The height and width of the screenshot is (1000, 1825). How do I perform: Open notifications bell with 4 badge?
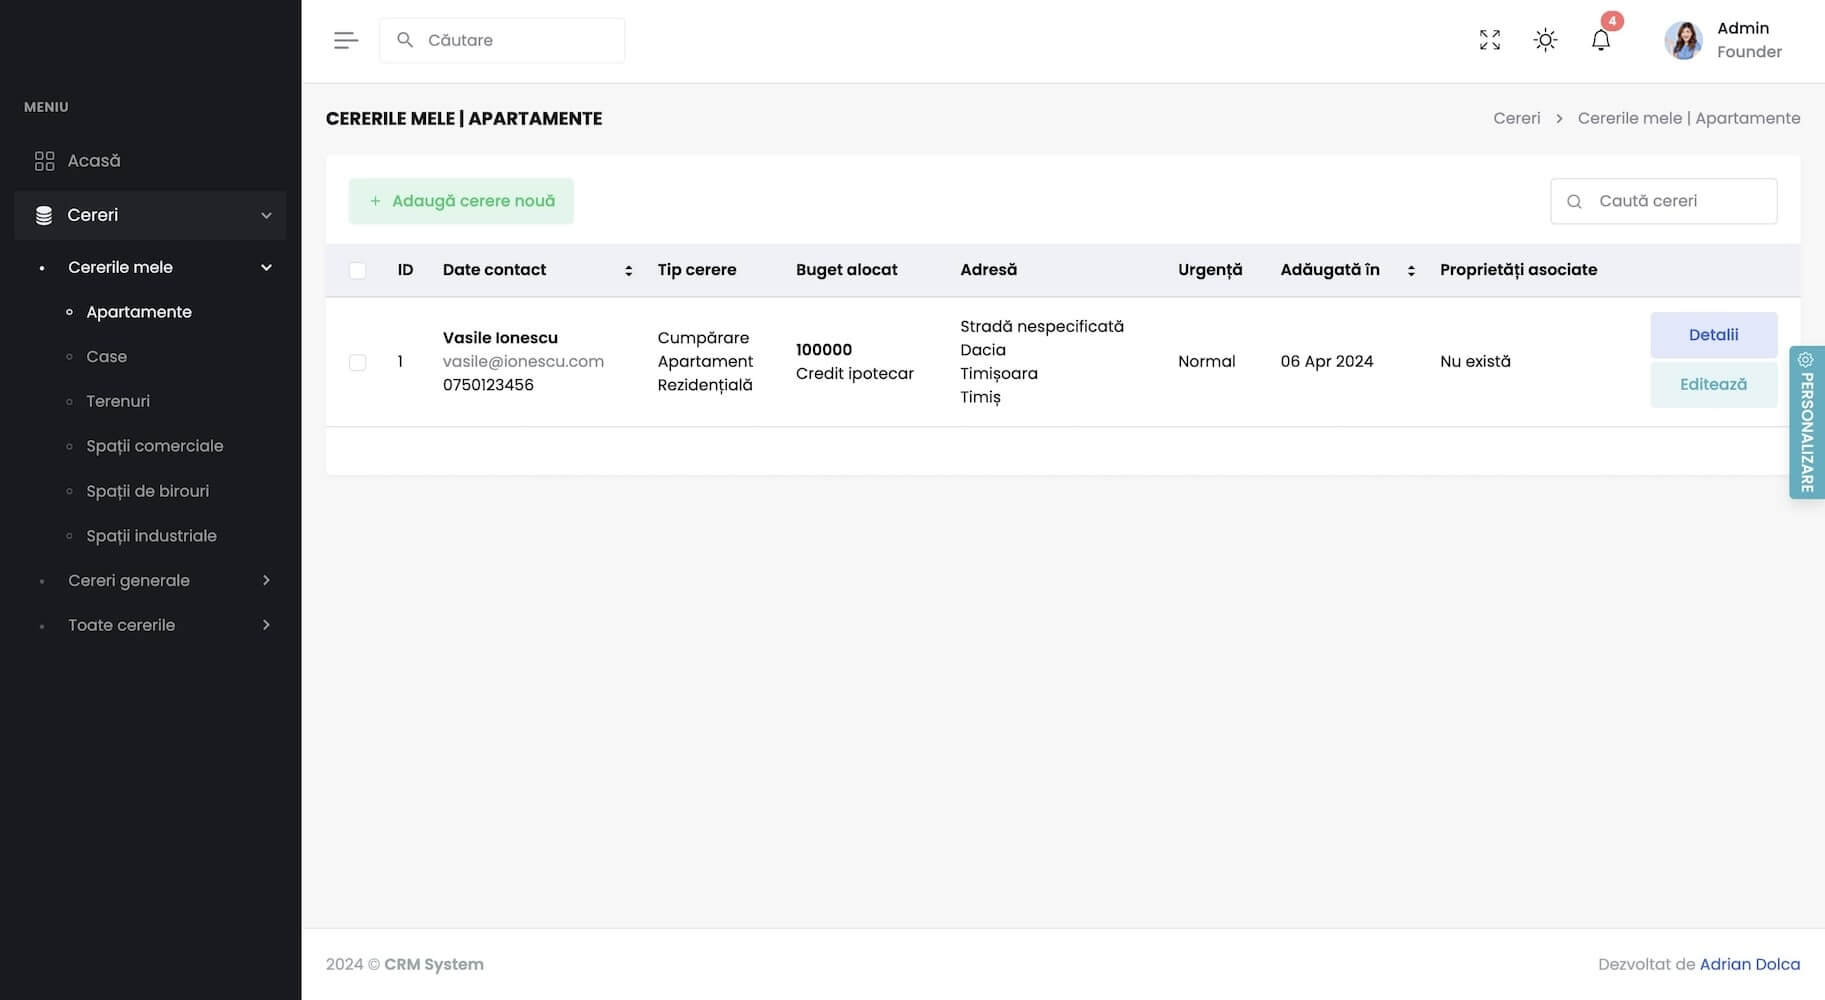[1600, 40]
